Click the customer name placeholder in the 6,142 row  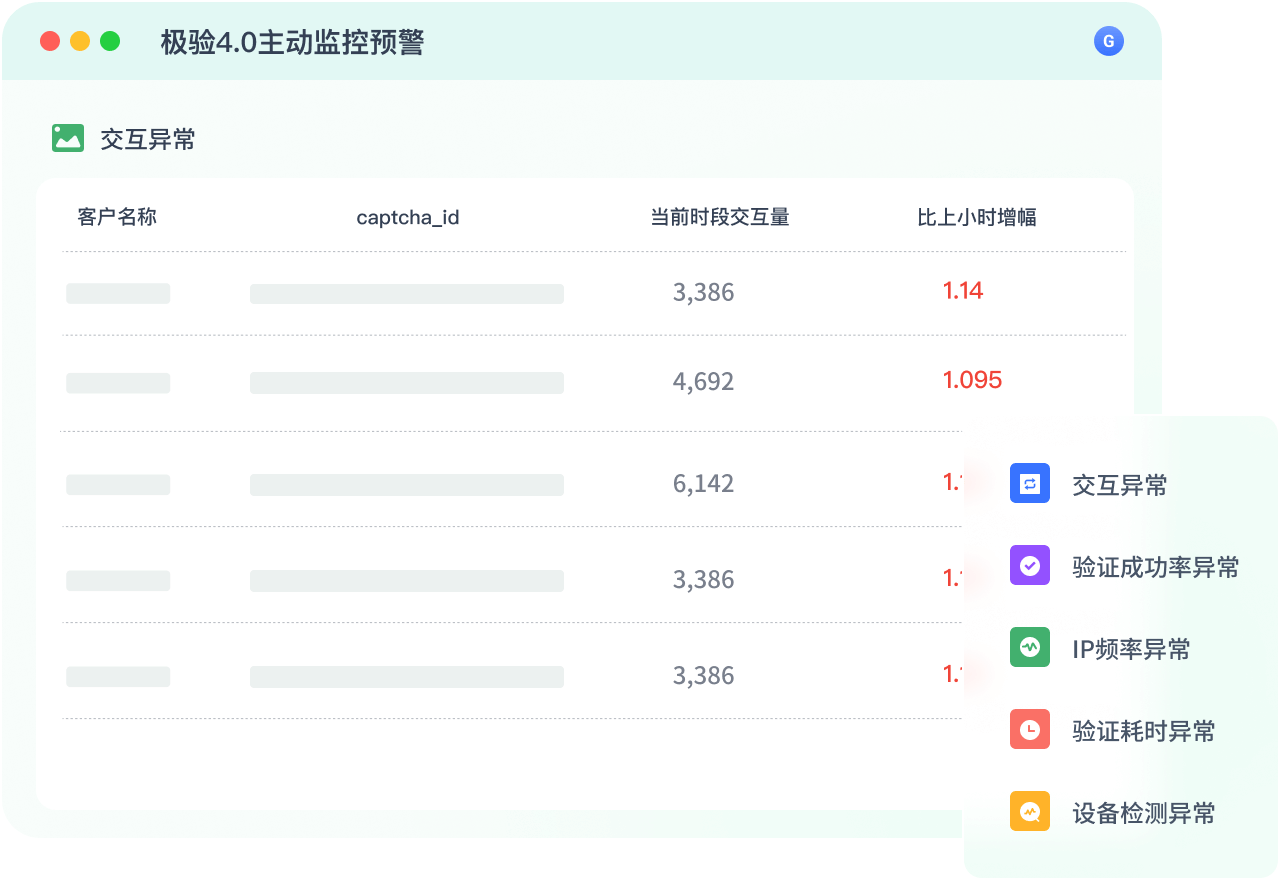pyautogui.click(x=118, y=485)
